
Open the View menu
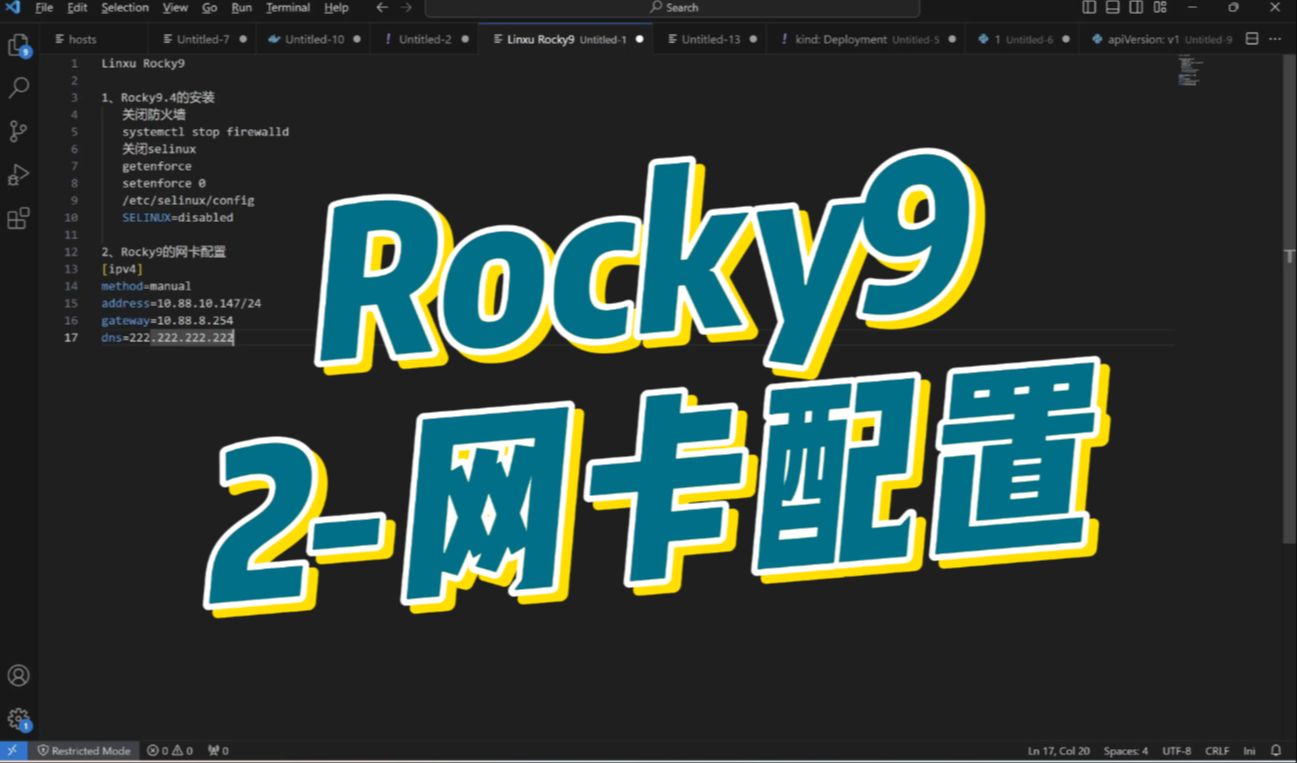pyautogui.click(x=175, y=7)
